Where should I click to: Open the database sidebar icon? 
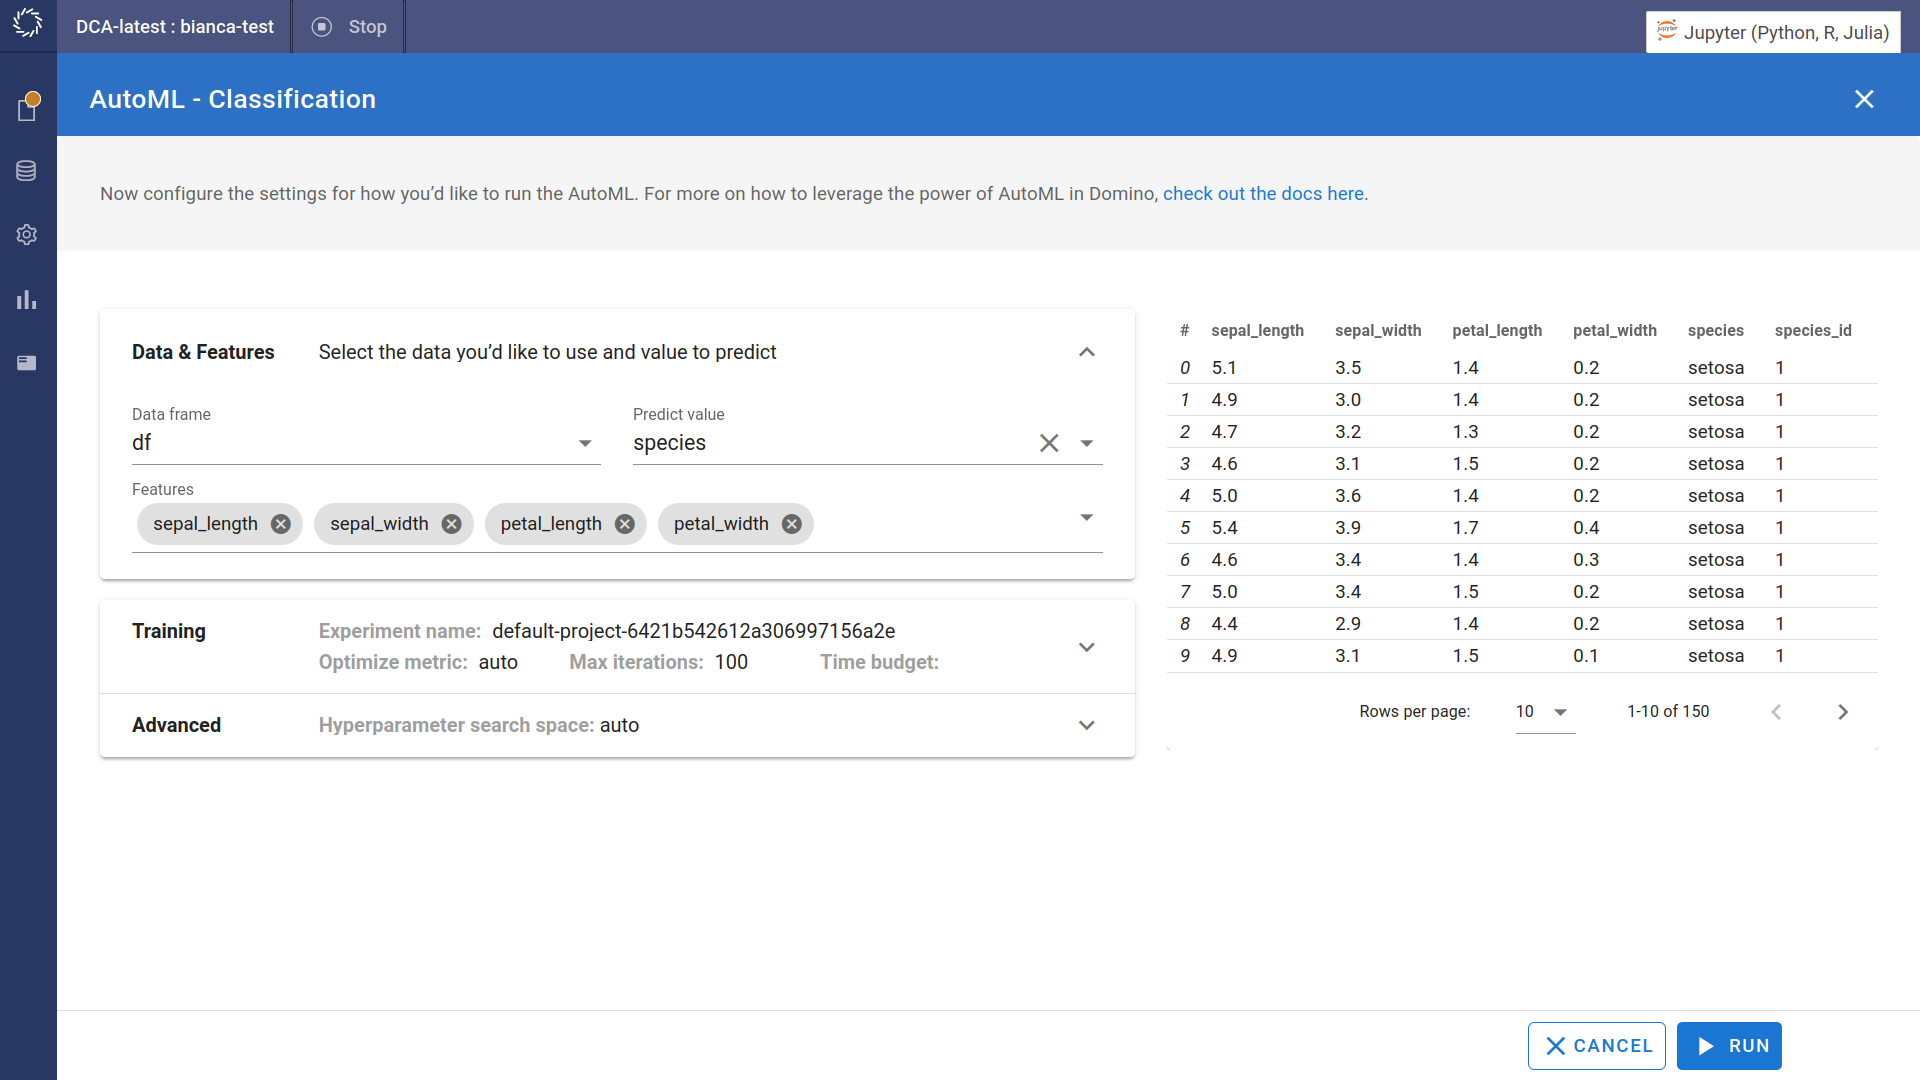pos(27,171)
